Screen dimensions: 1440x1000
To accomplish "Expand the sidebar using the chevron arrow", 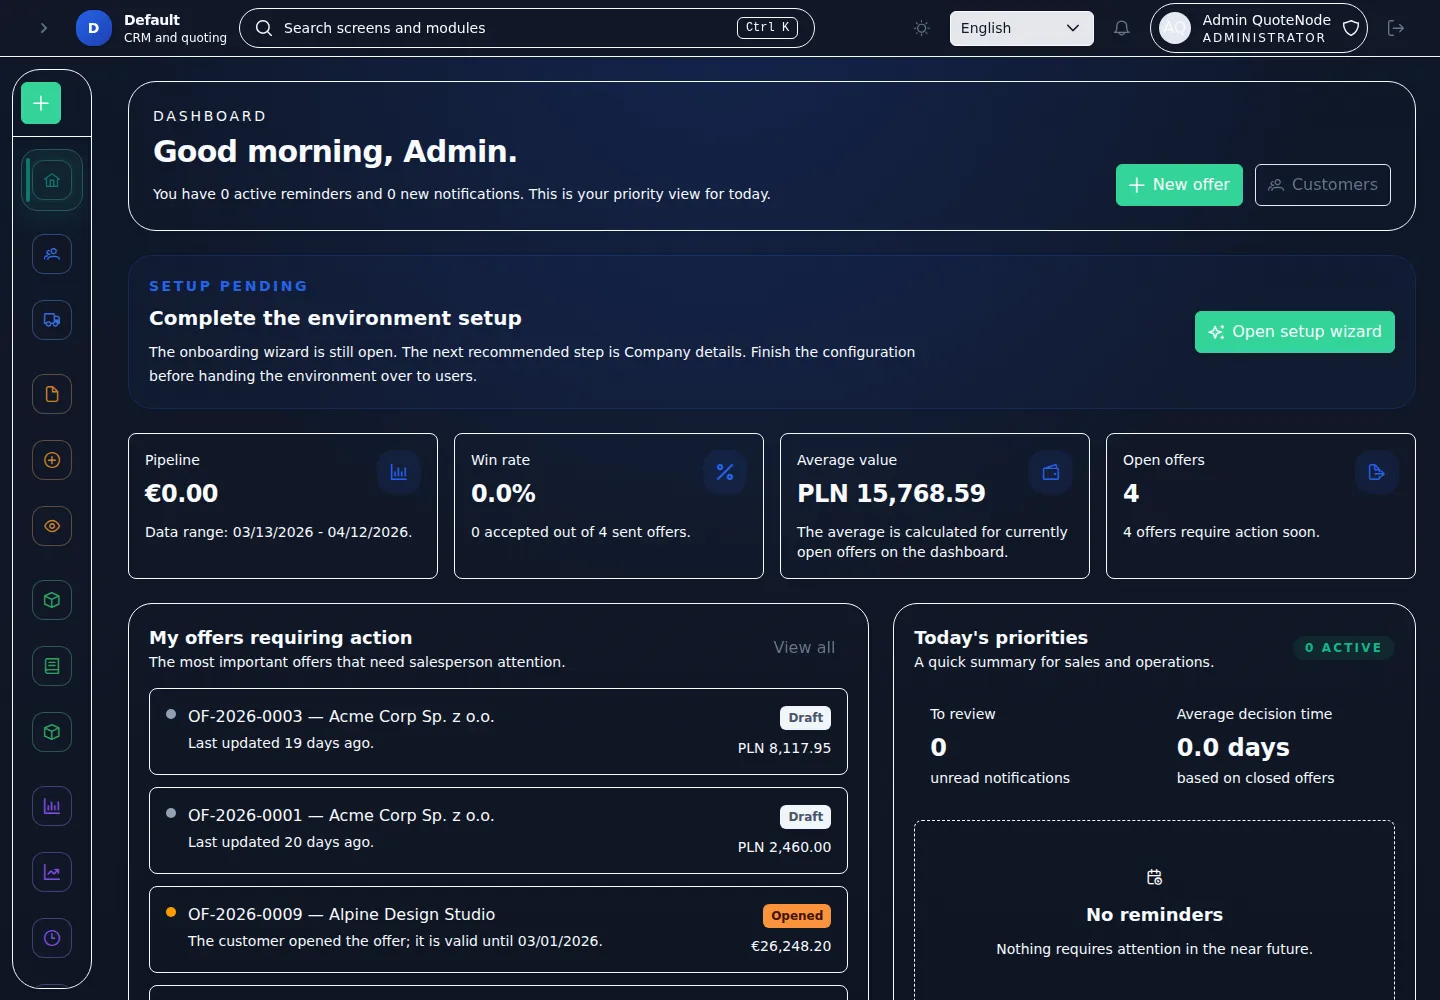I will [x=43, y=28].
